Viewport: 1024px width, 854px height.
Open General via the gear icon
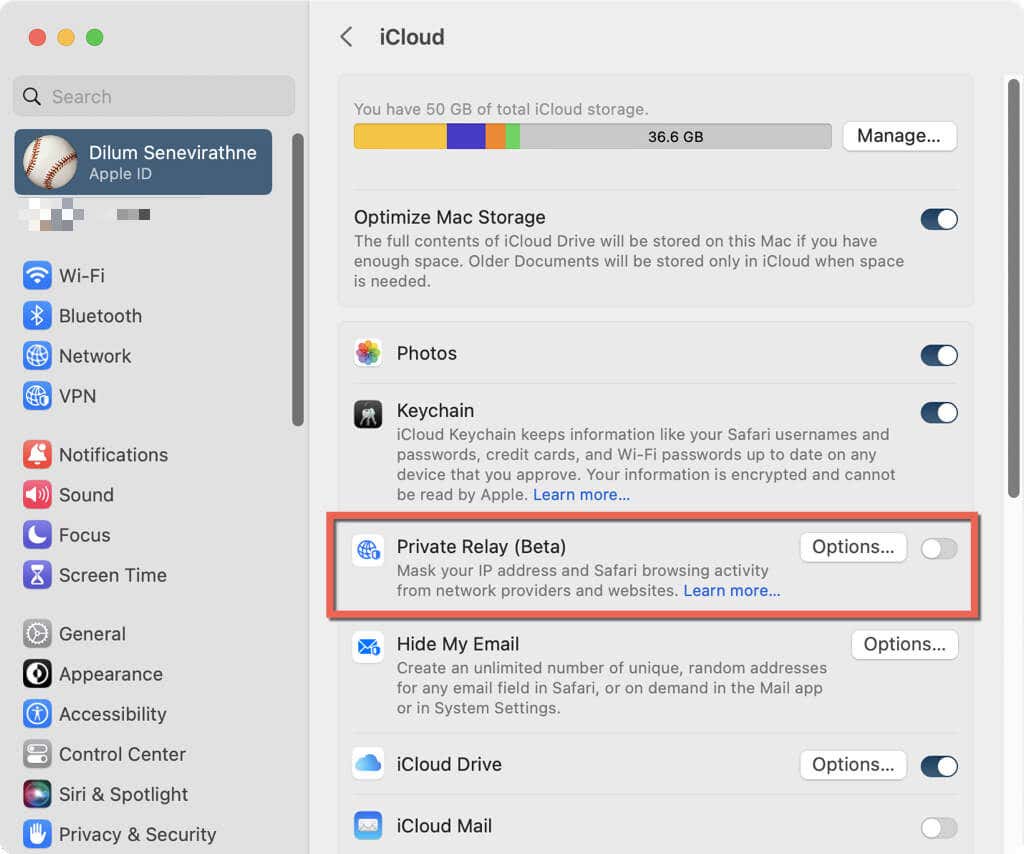point(37,634)
